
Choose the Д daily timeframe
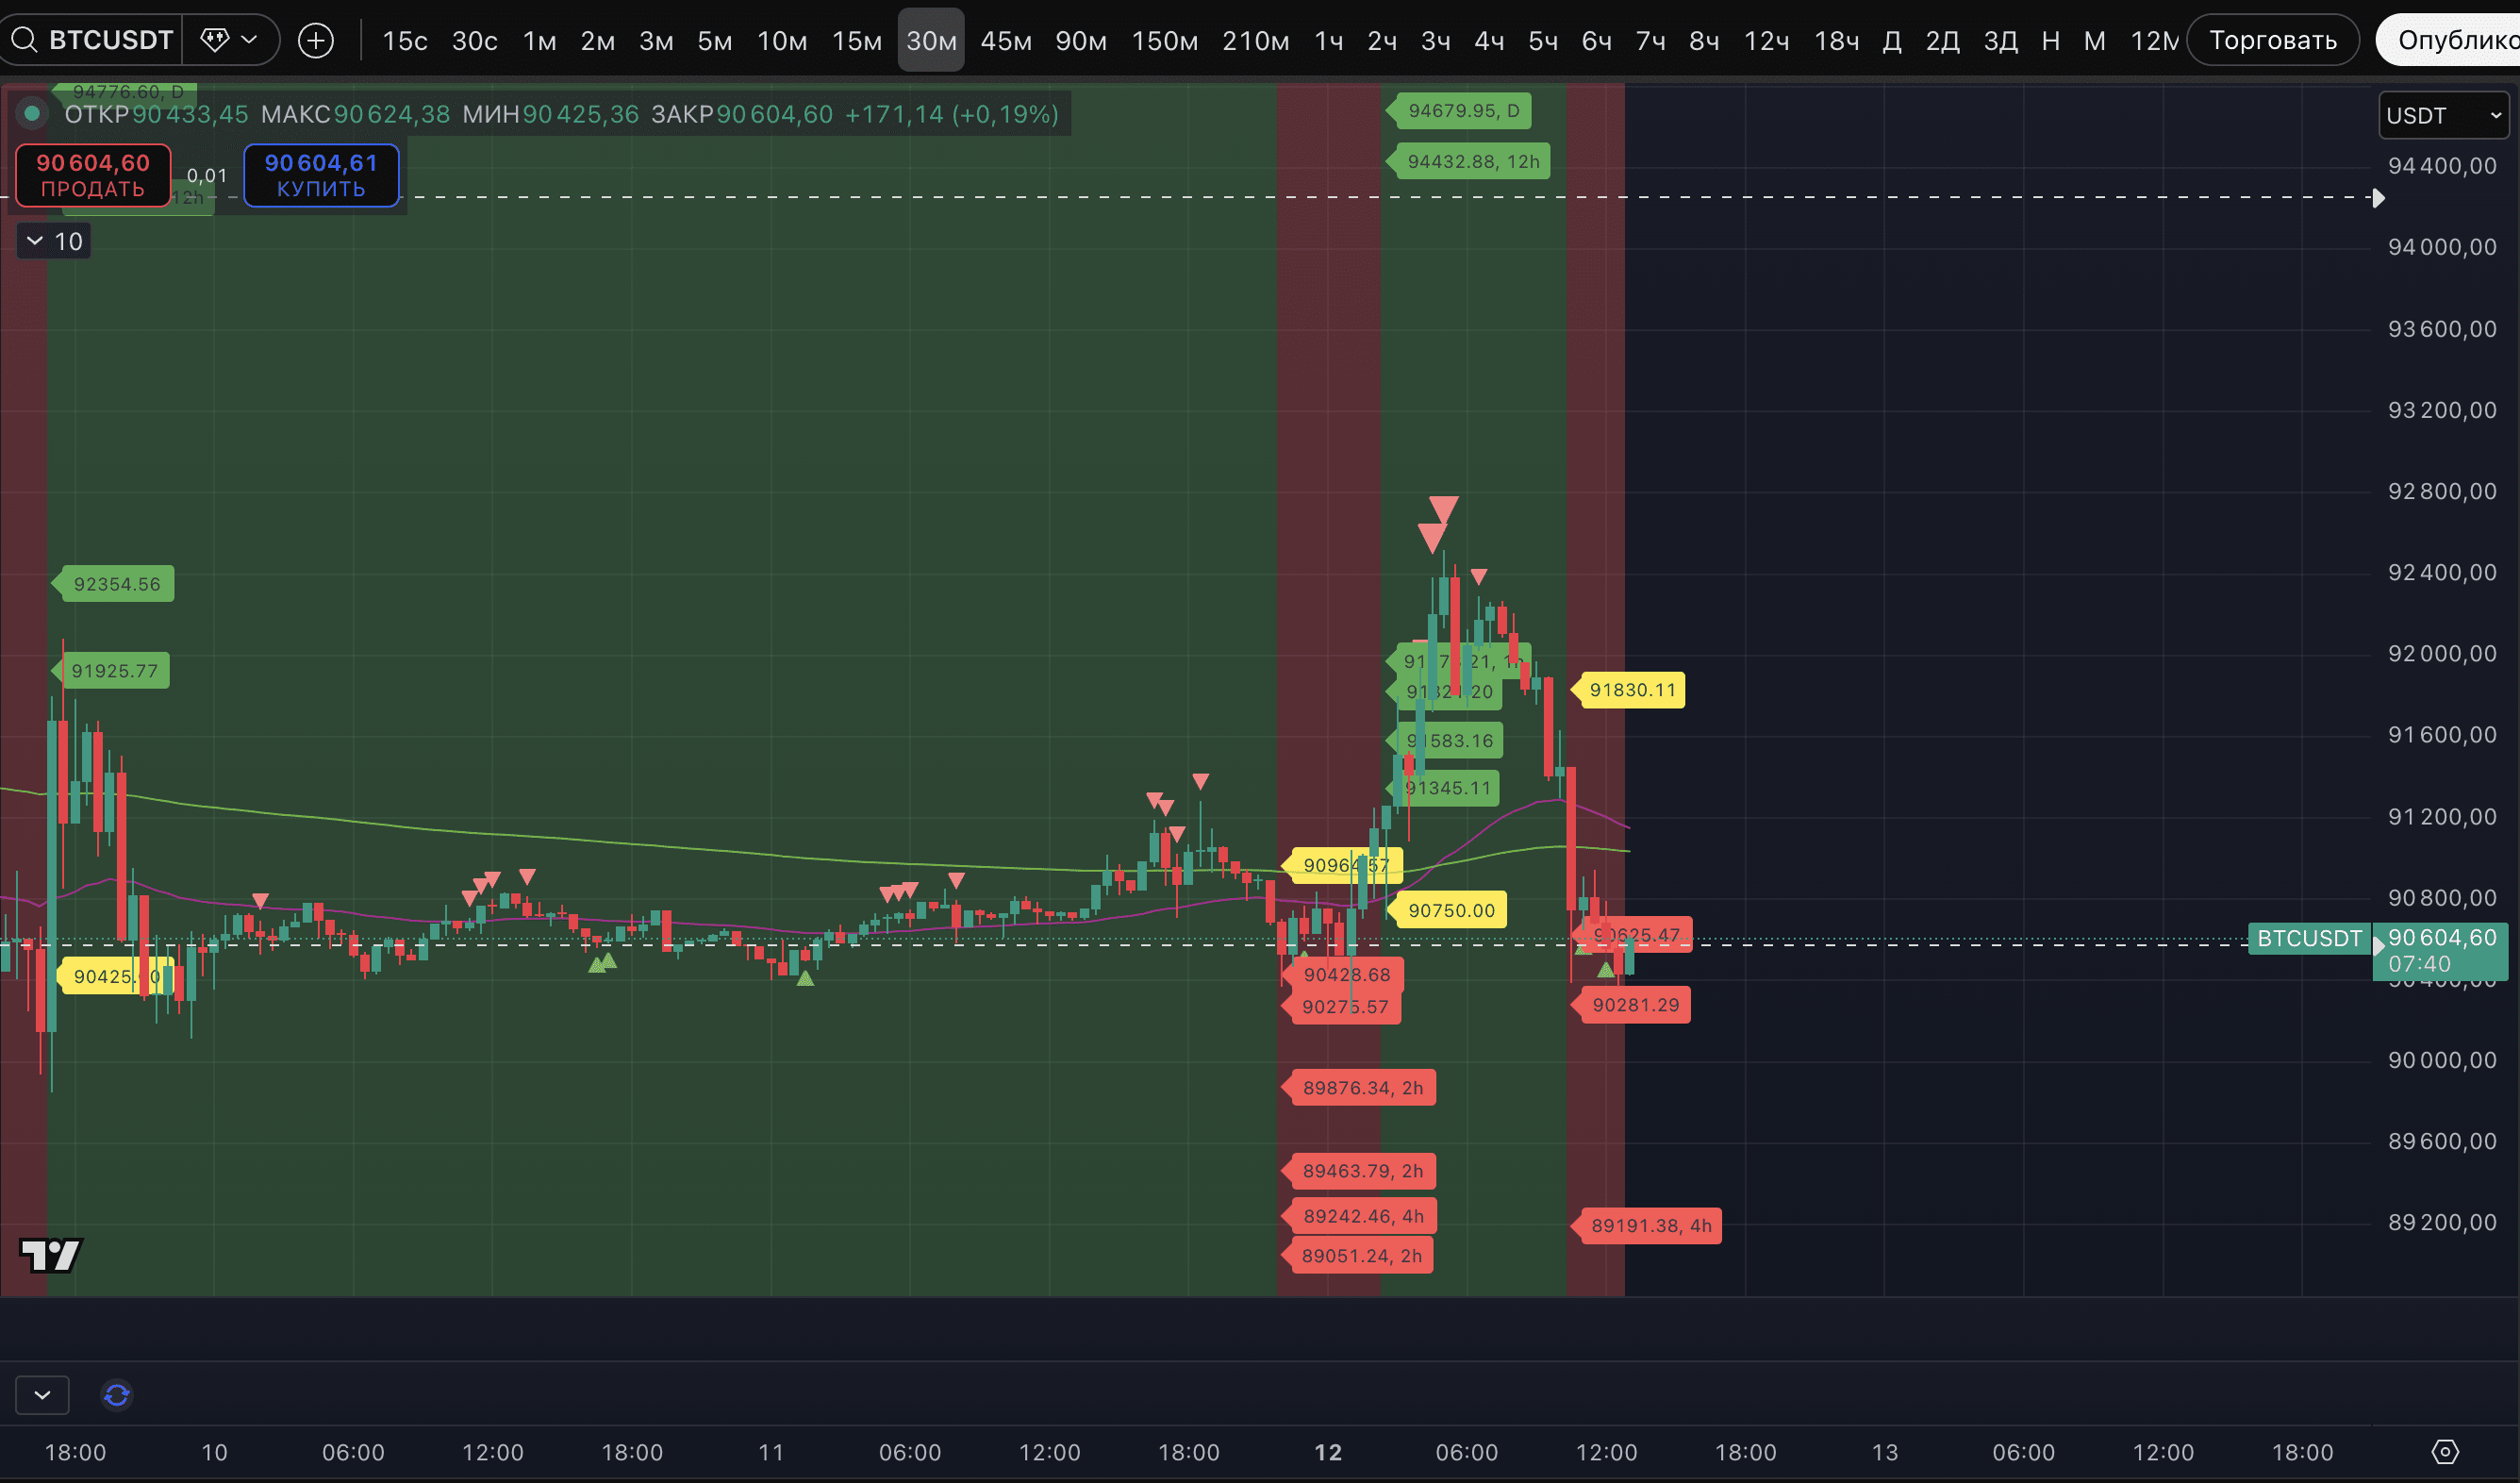(x=1891, y=41)
